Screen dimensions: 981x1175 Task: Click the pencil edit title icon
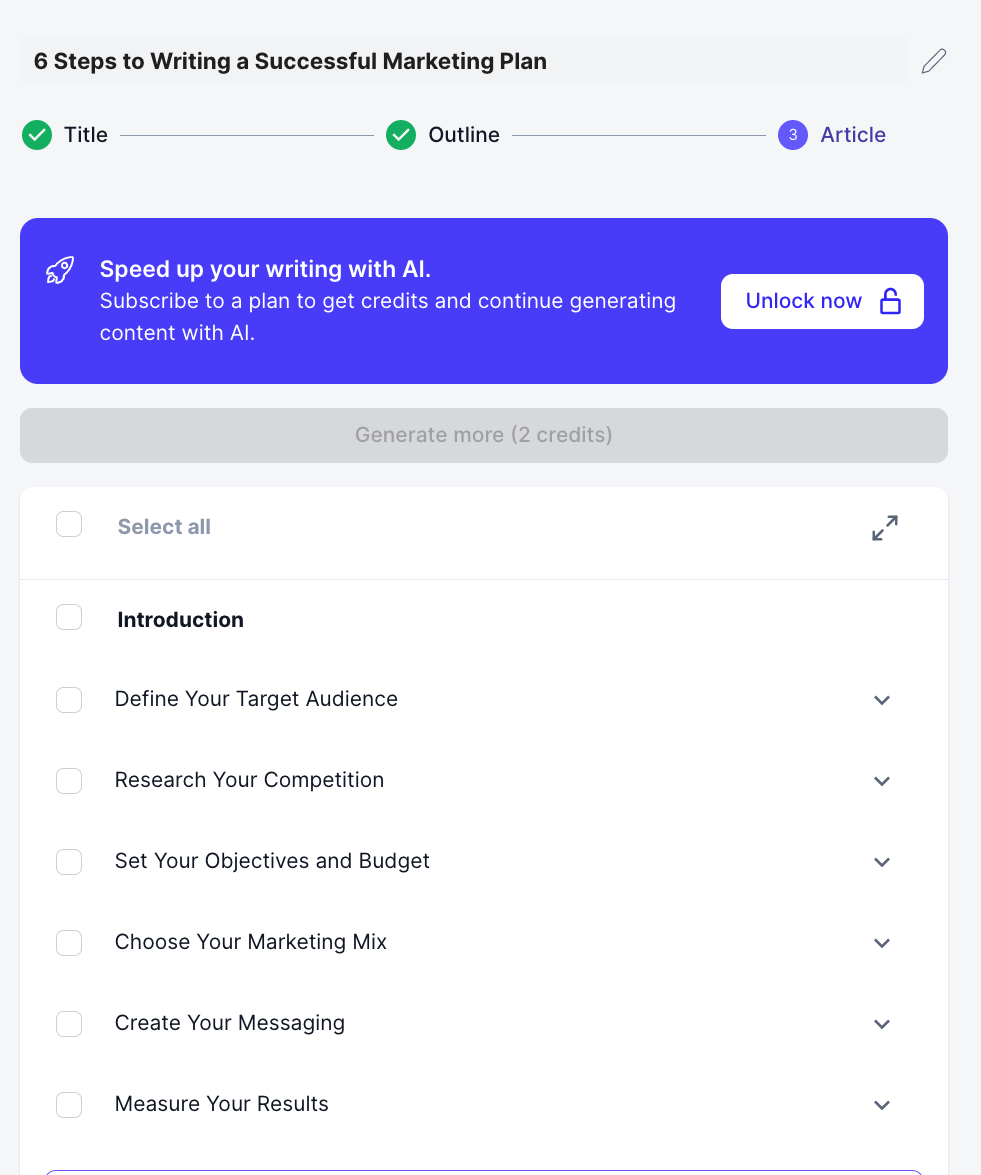pyautogui.click(x=933, y=61)
